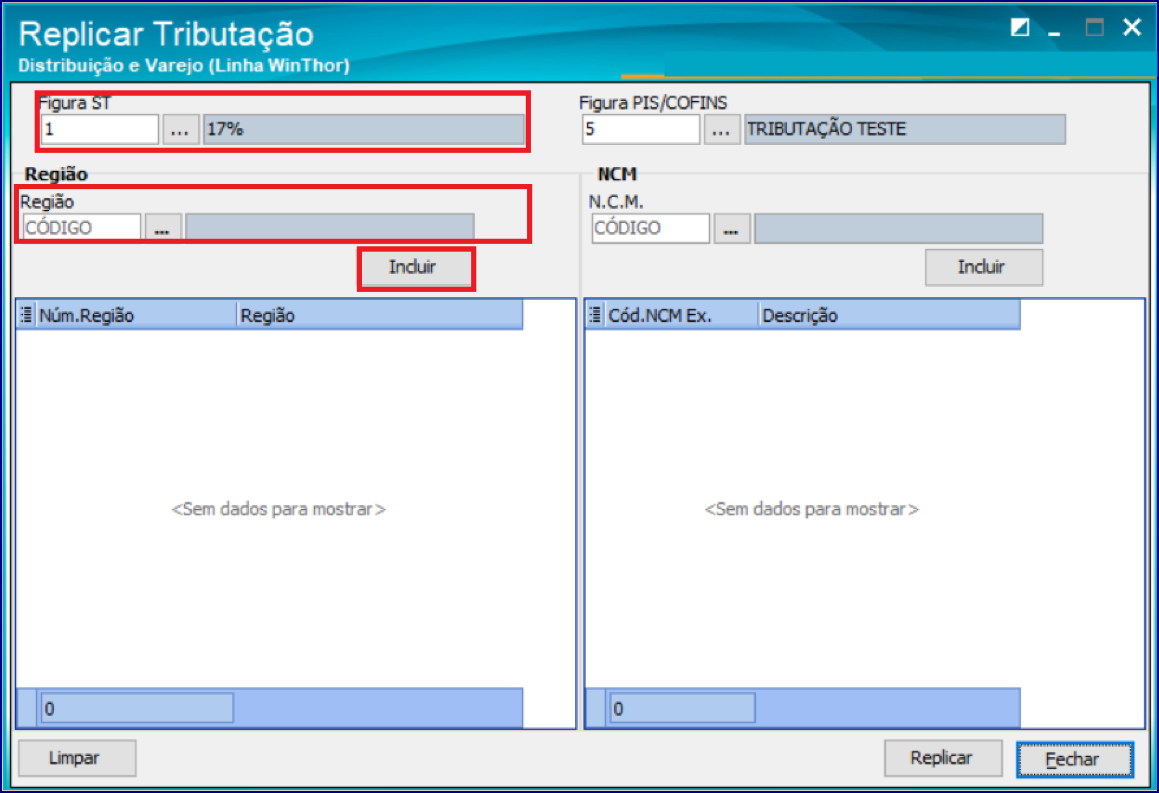Open Figura PIS/COFINS lookup ellipsis button
Image resolution: width=1159 pixels, height=793 pixels.
(721, 129)
